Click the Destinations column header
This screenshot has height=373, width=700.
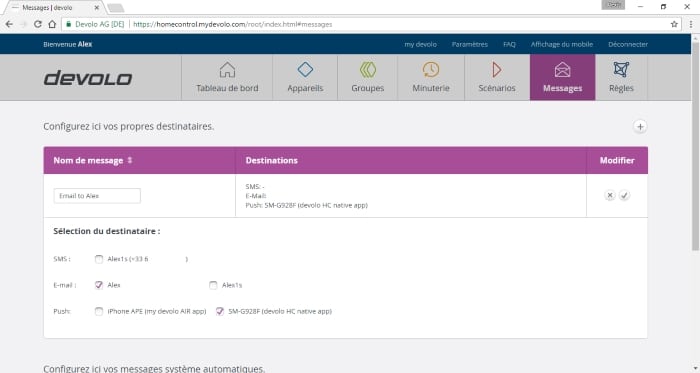pyautogui.click(x=271, y=160)
